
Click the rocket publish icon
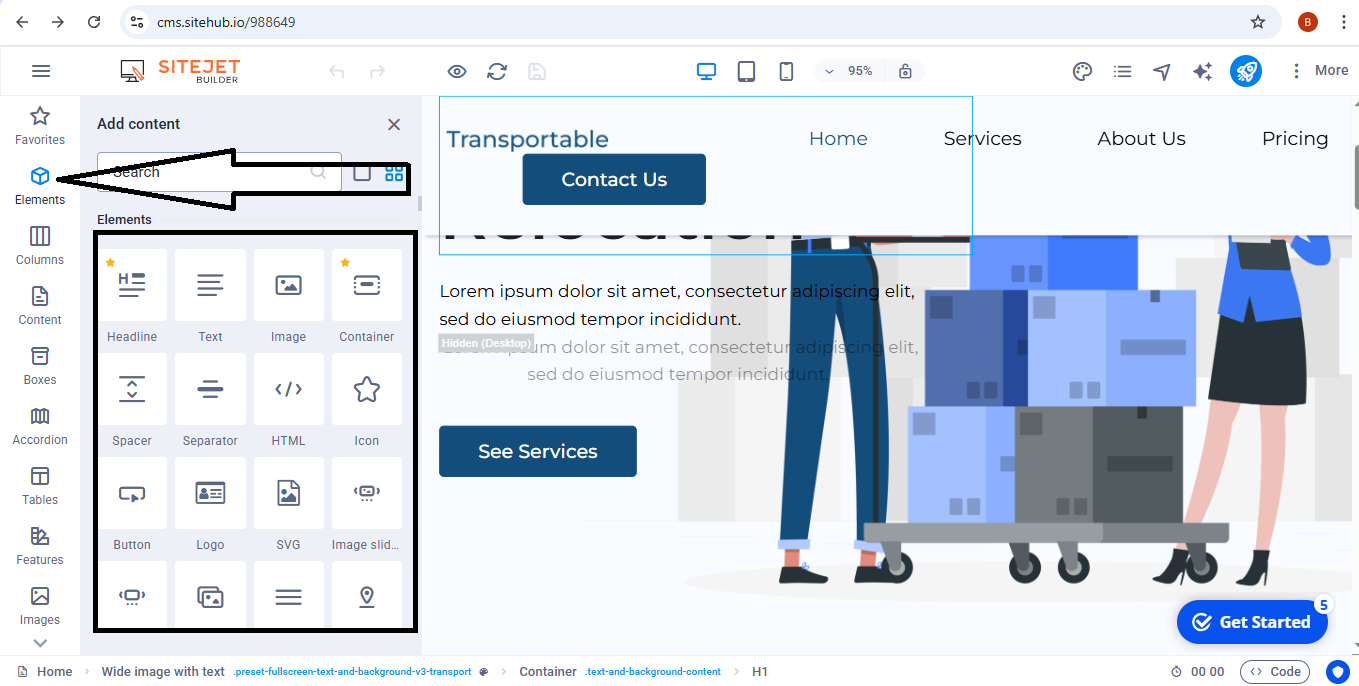tap(1245, 71)
